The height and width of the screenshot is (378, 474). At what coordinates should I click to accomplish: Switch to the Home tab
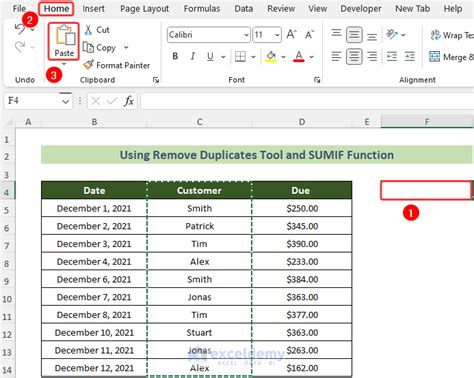coord(56,9)
